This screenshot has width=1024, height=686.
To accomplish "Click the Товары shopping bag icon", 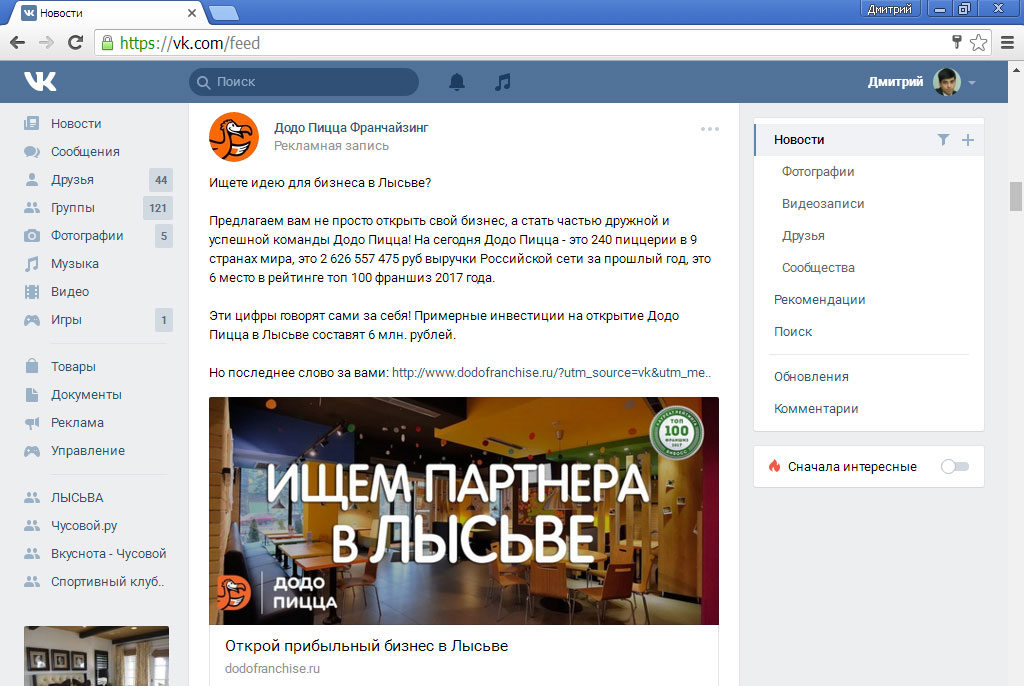I will (31, 366).
